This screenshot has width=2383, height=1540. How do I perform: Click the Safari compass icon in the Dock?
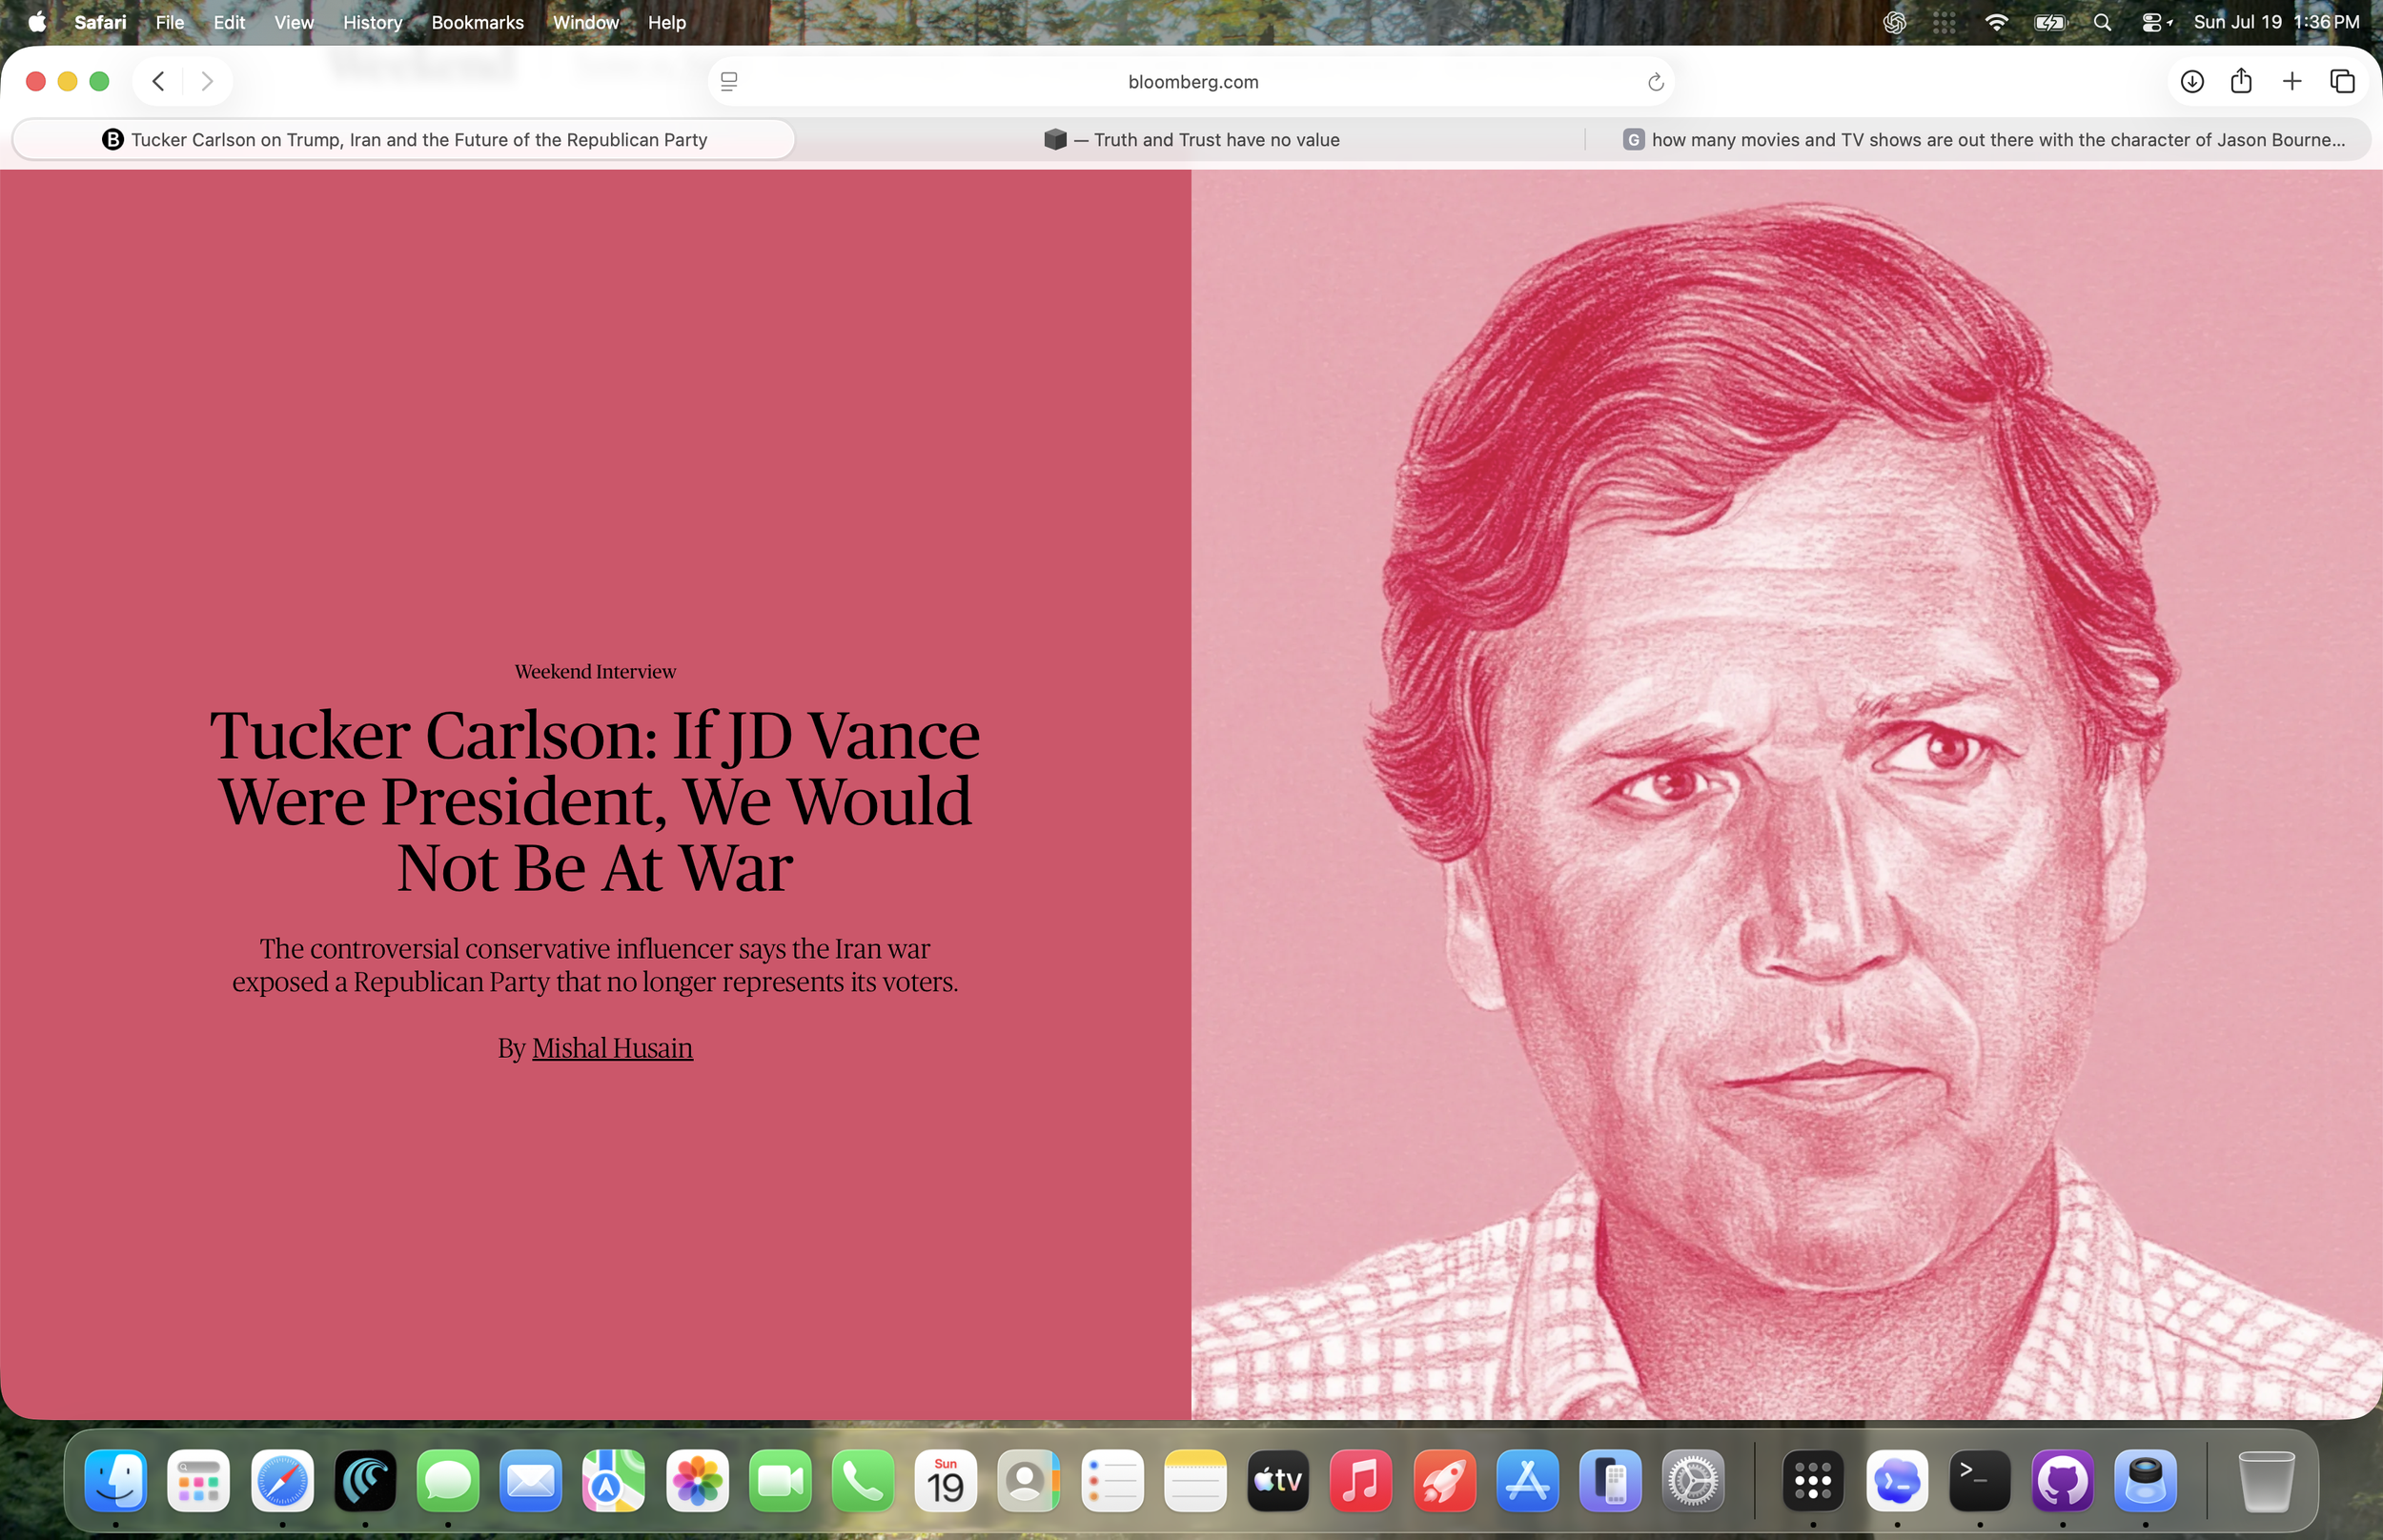[x=282, y=1481]
